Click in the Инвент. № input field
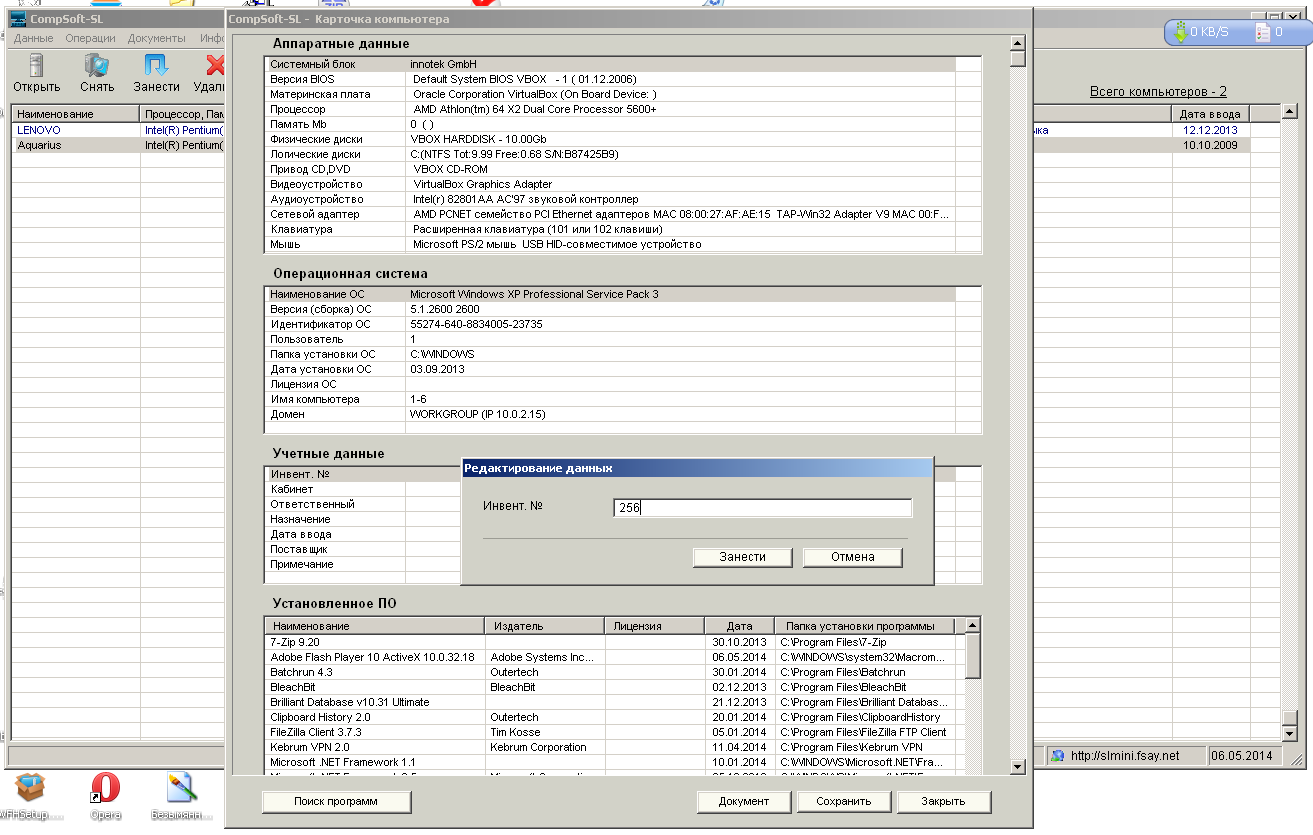This screenshot has height=835, width=1313. click(x=762, y=508)
